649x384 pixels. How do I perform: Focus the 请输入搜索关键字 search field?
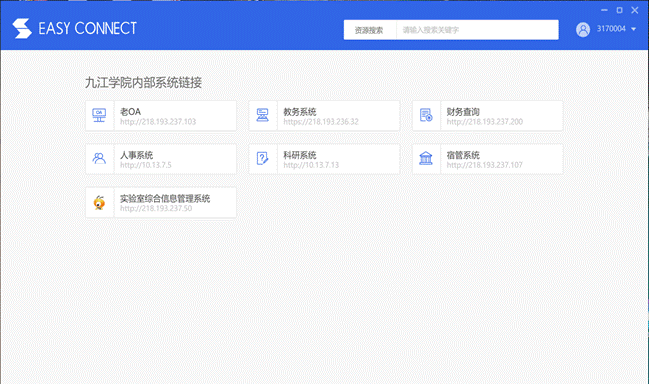point(477,30)
